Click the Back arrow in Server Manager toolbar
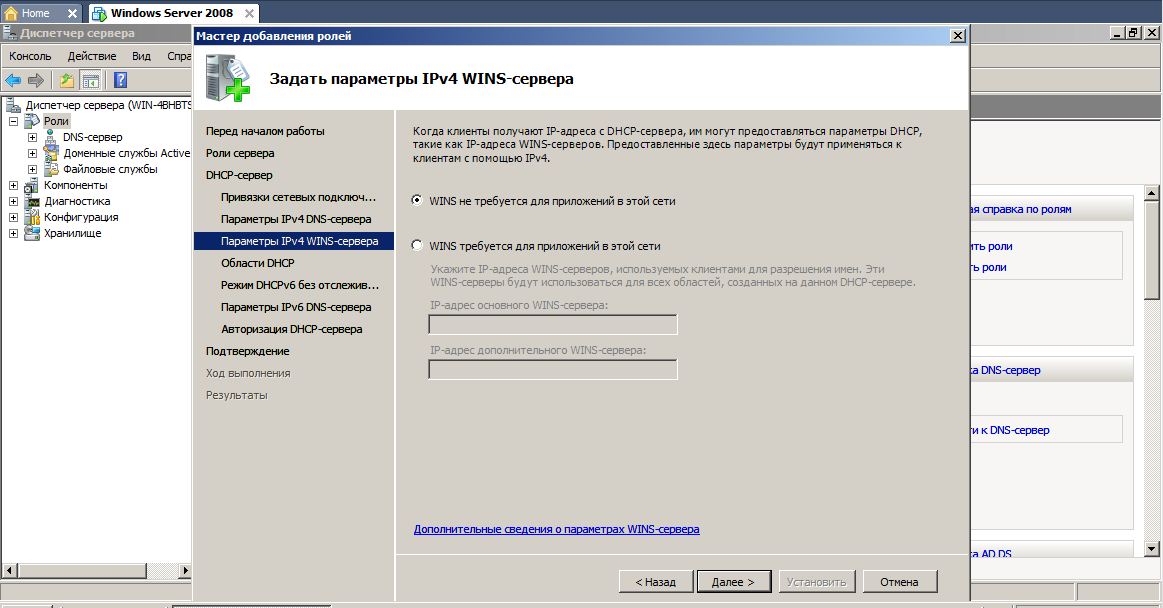The image size is (1163, 608). point(13,80)
